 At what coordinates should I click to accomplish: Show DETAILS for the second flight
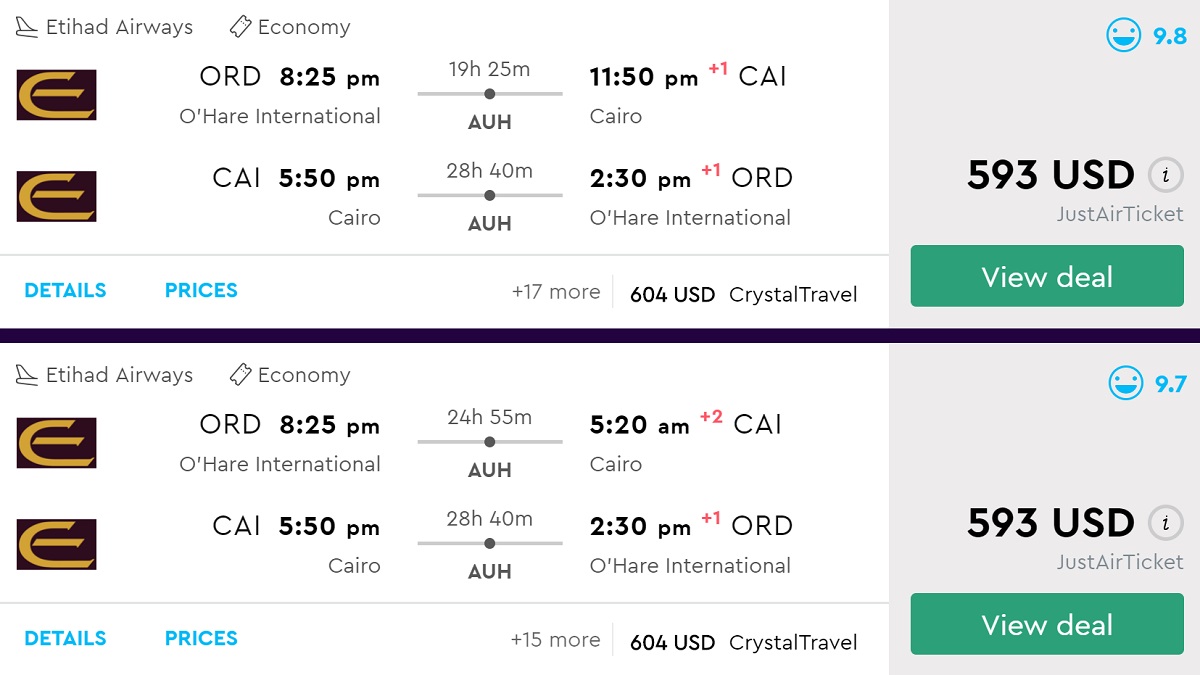point(65,639)
